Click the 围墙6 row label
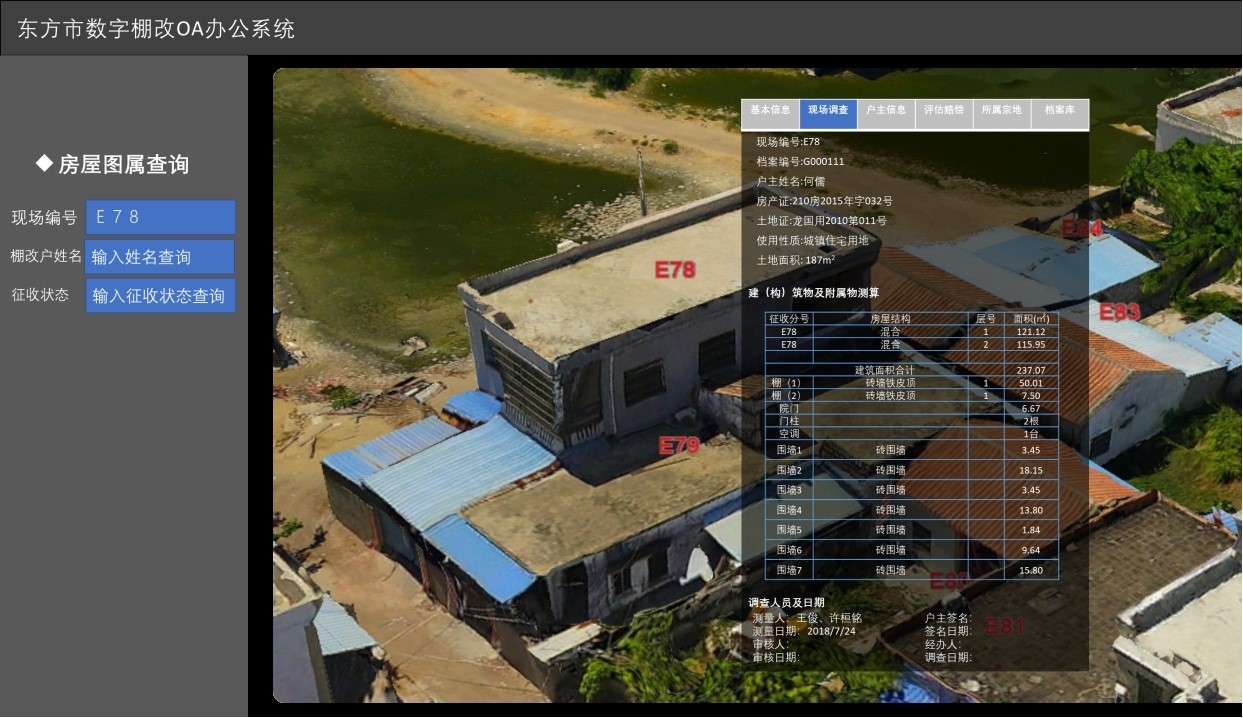 [789, 550]
